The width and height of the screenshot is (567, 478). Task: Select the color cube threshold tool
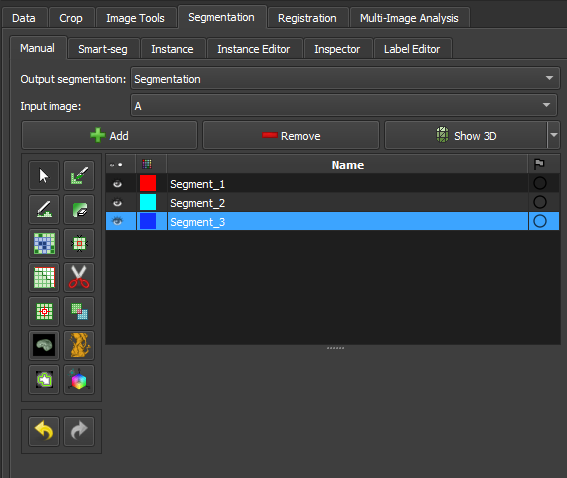[x=79, y=379]
